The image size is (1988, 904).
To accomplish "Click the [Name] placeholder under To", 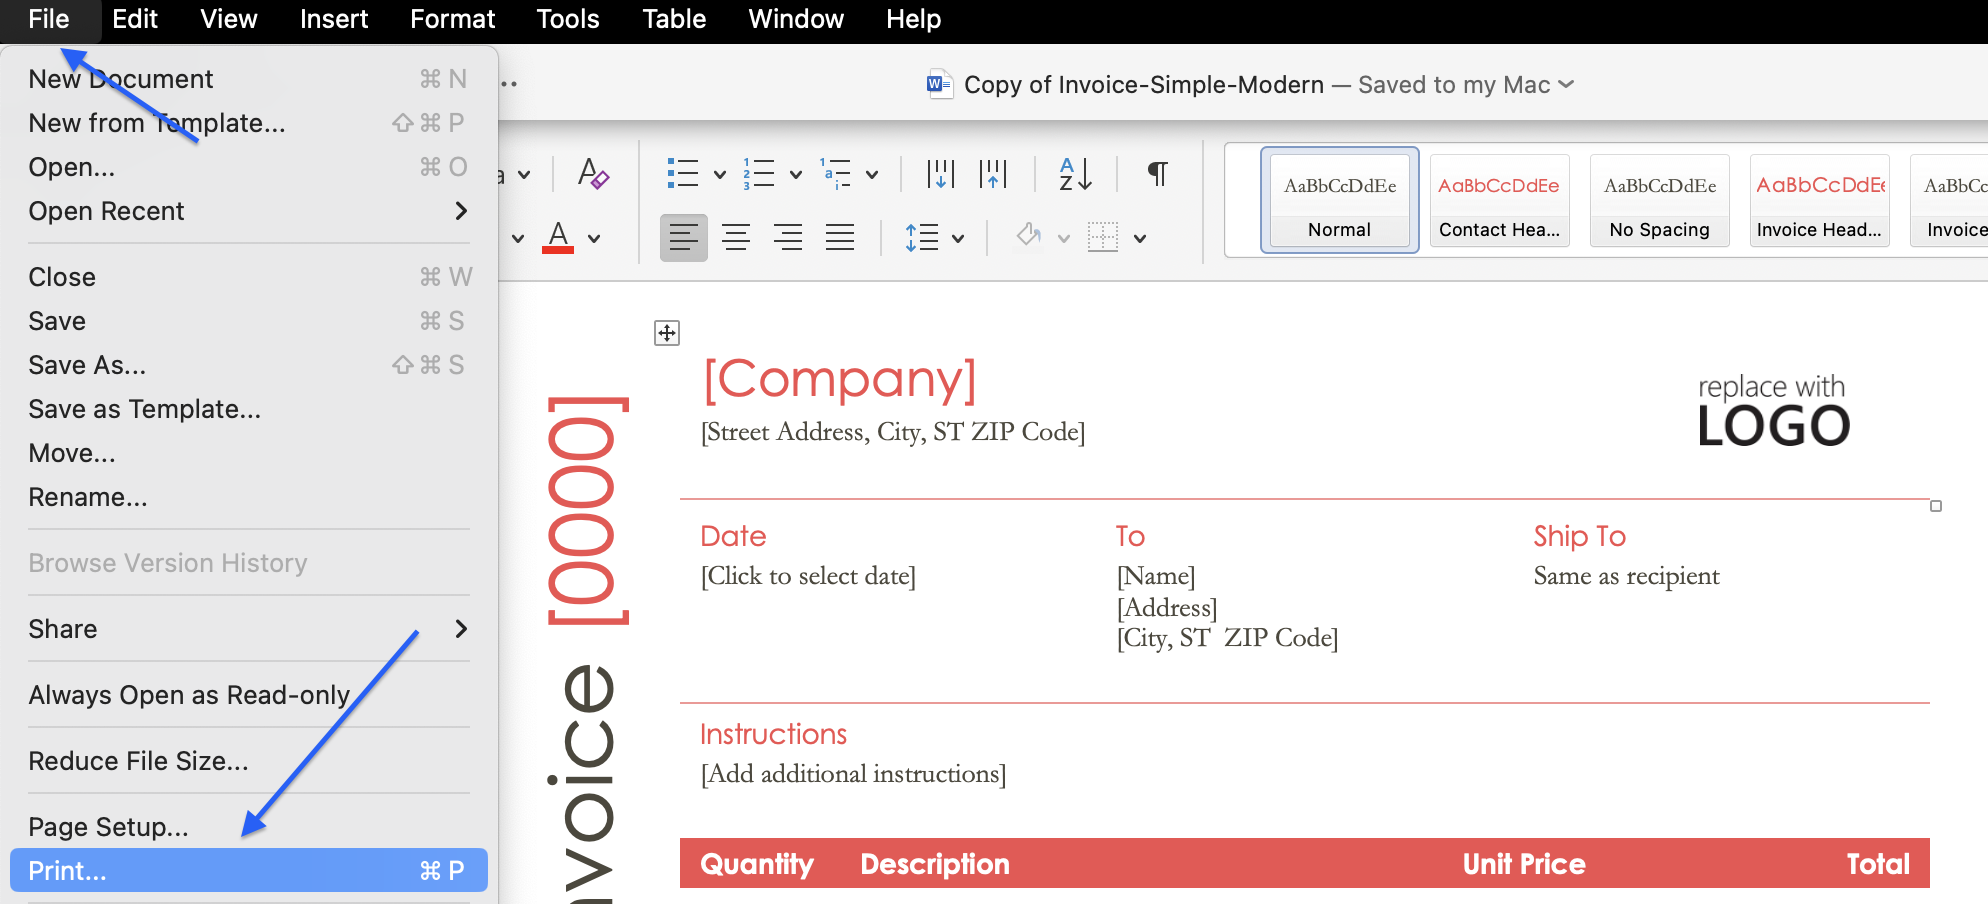I will (x=1156, y=576).
